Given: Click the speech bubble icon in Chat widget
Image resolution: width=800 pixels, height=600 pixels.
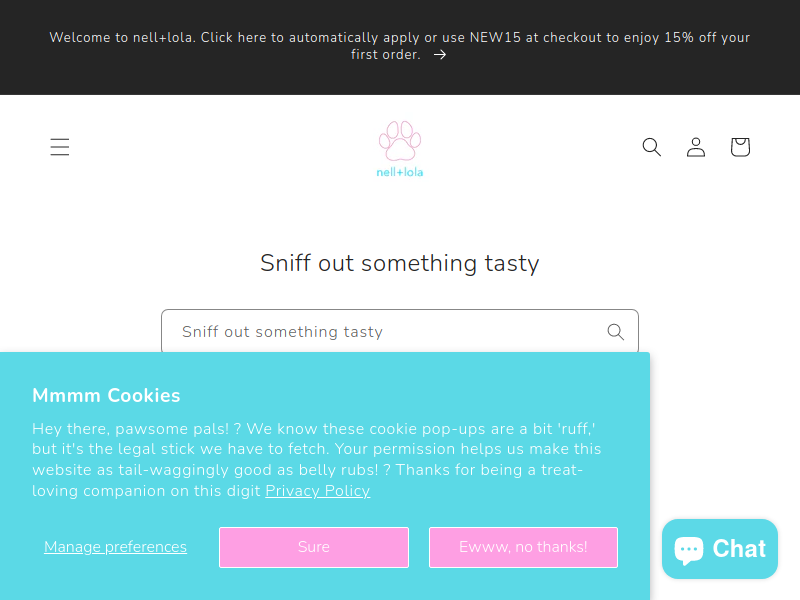Looking at the screenshot, I should click(x=689, y=550).
